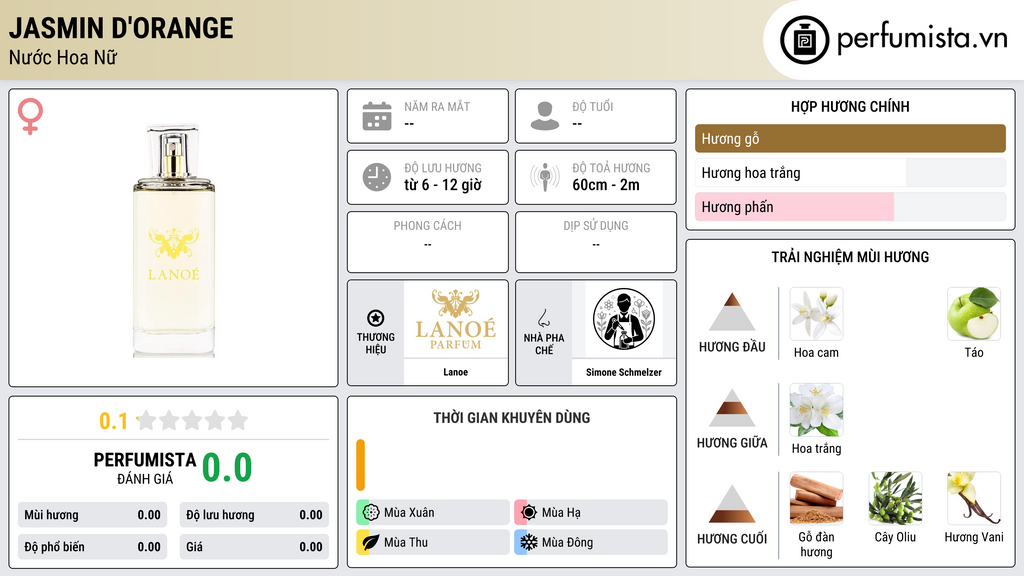1024x576 pixels.
Task: Open the Hương Vani note image
Action: [x=974, y=499]
